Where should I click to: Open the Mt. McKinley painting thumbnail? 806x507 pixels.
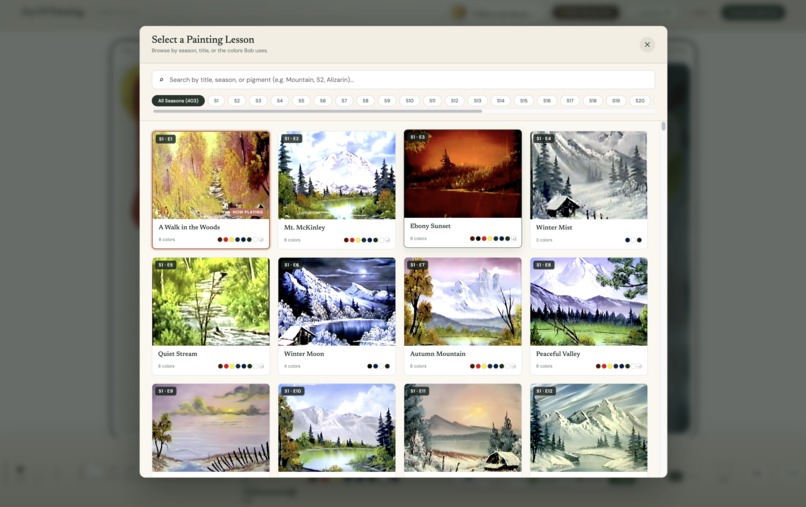[337, 175]
